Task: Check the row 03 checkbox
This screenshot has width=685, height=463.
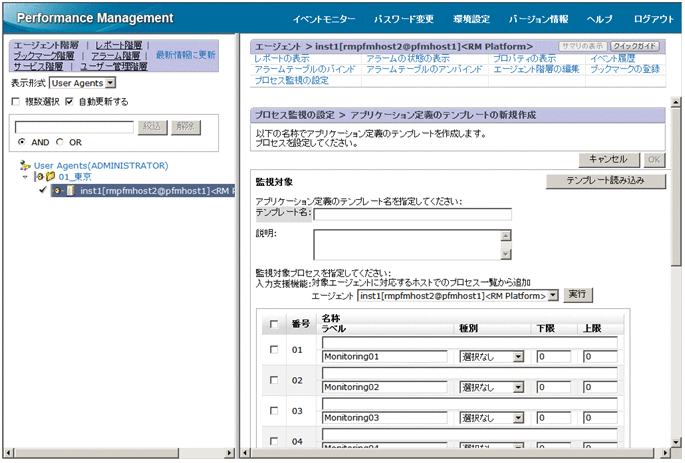Action: (274, 411)
